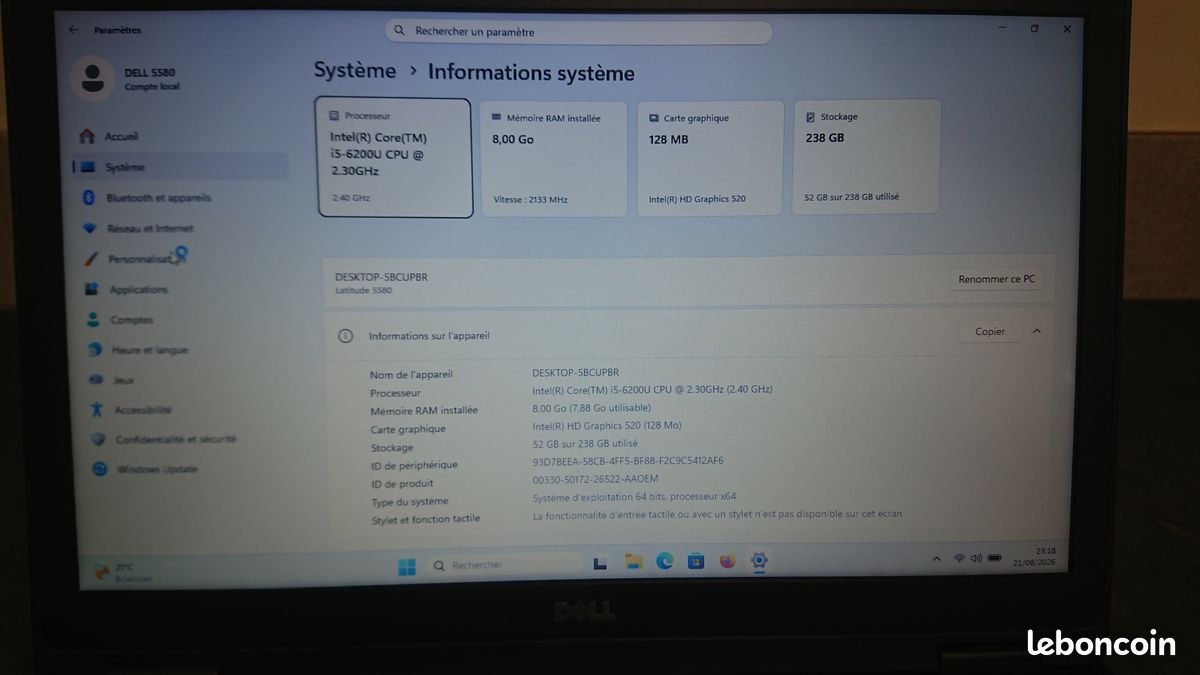Click the search magnifier icon in the settings search box
Image resolution: width=1200 pixels, height=675 pixels.
pyautogui.click(x=399, y=31)
